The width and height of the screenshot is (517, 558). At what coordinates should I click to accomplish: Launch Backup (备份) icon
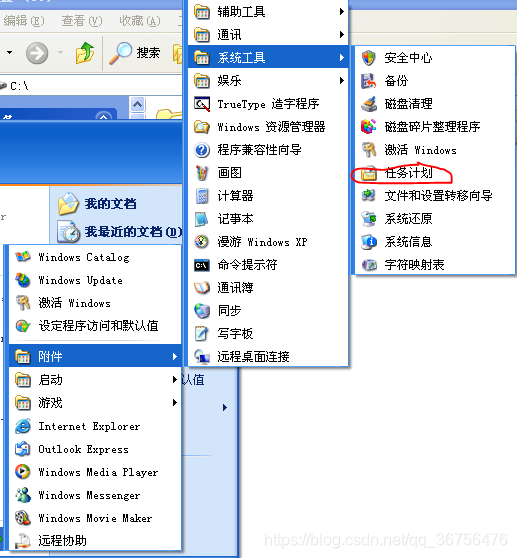tap(368, 81)
